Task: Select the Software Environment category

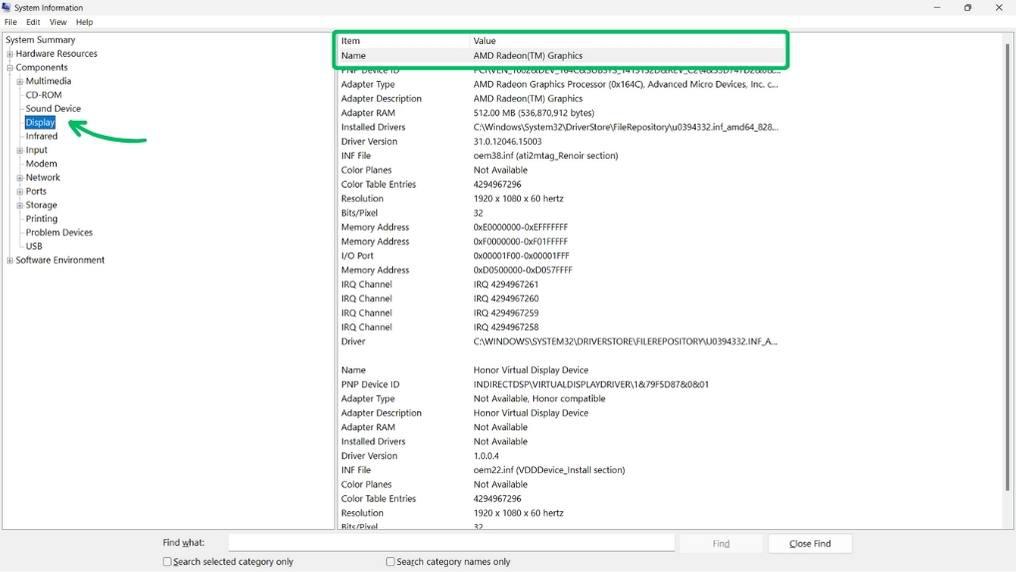Action: tap(60, 260)
